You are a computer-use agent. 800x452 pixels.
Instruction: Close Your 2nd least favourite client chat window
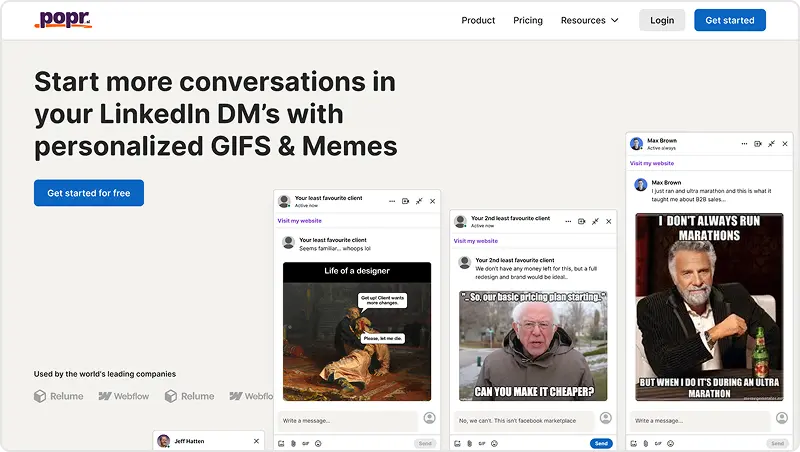click(x=608, y=221)
